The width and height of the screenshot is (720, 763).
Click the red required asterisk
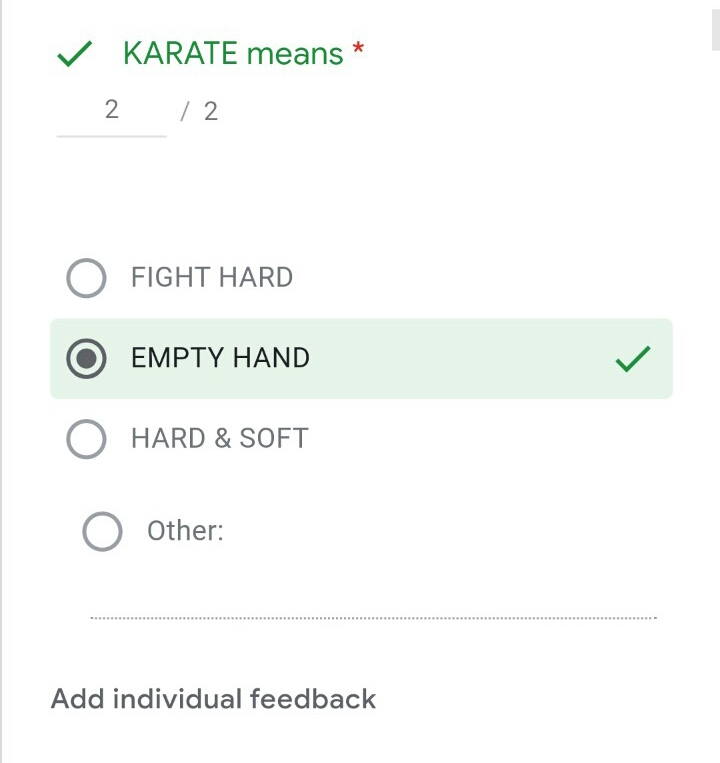click(358, 52)
